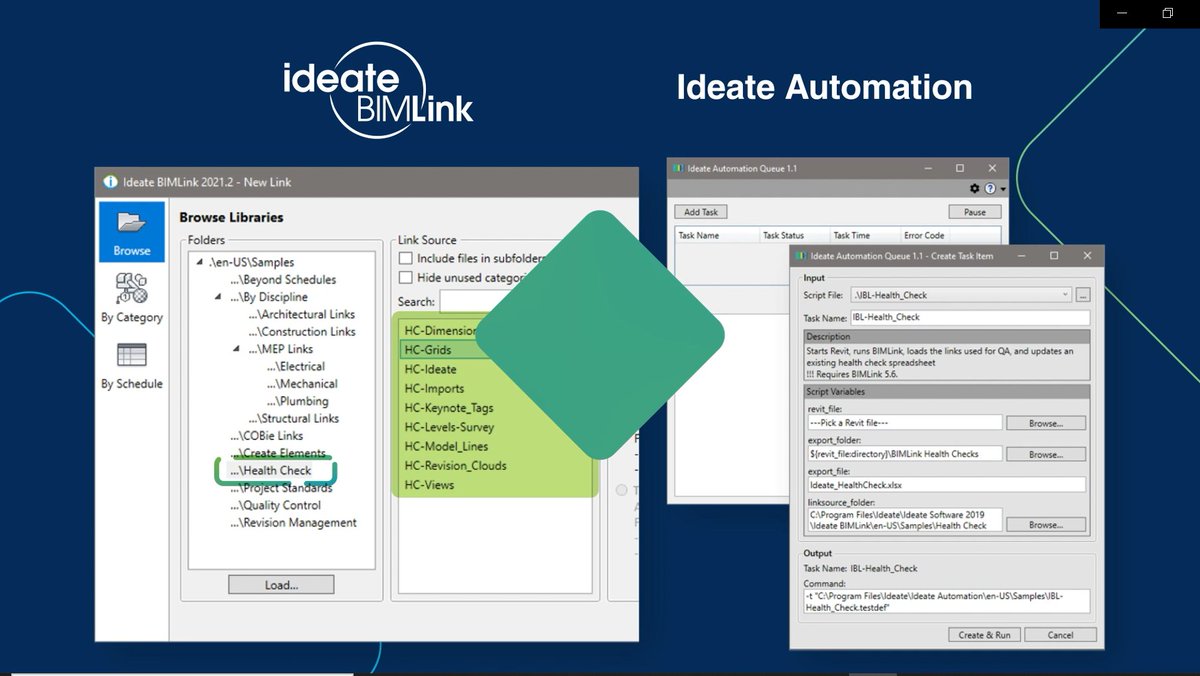Select the Plumbing folder
1200x676 pixels.
(x=297, y=401)
